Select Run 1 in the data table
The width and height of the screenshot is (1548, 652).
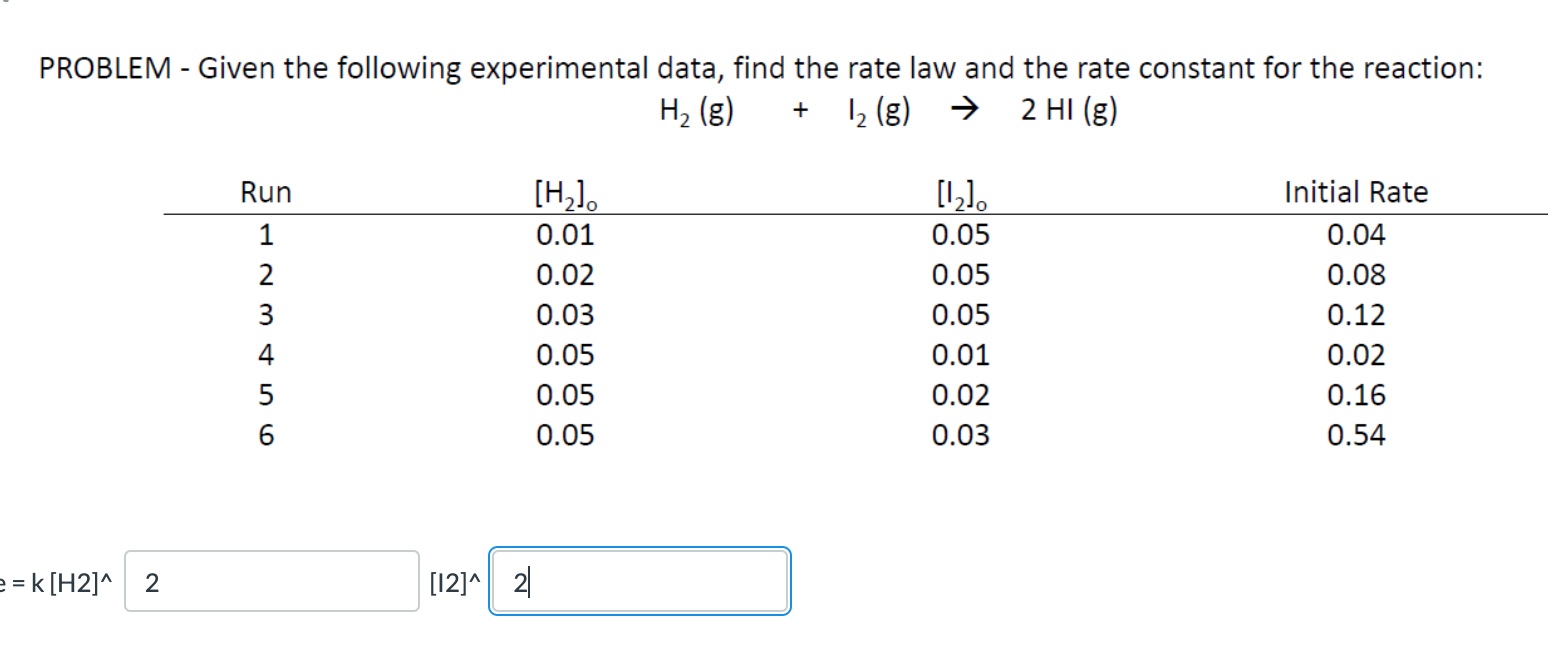click(x=265, y=234)
